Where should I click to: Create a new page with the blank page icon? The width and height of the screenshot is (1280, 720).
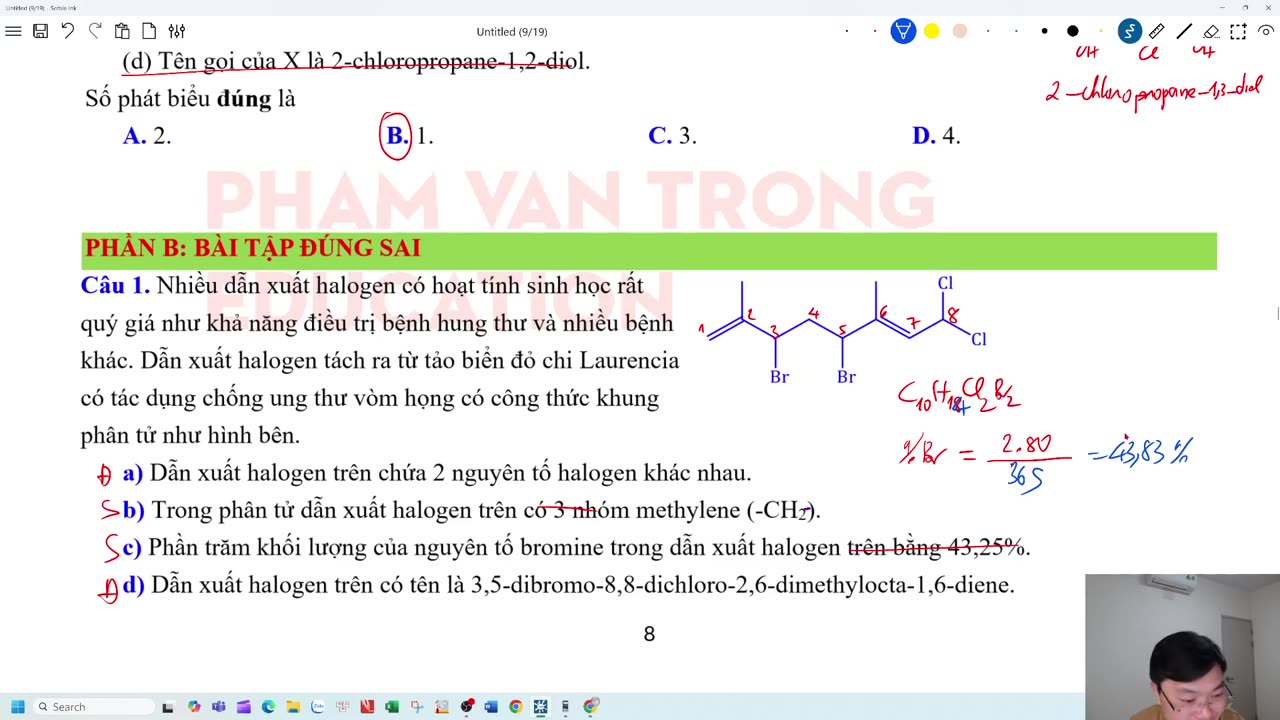(x=149, y=31)
